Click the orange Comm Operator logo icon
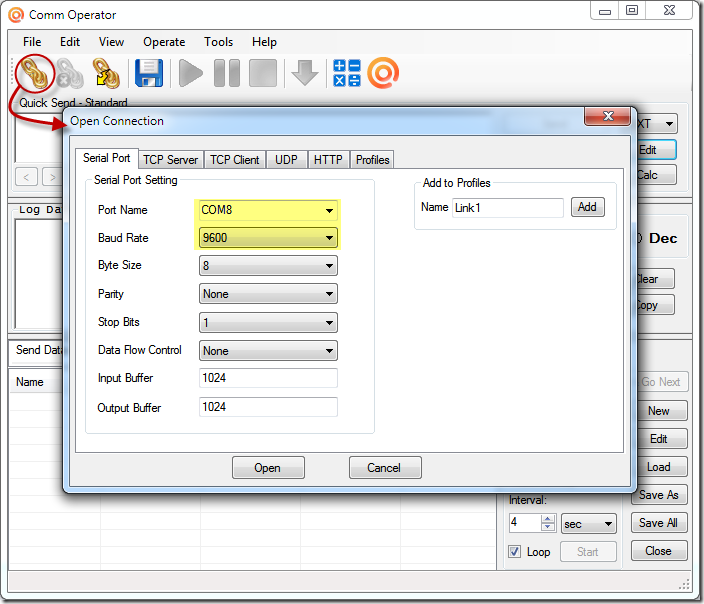Screen dimensions: 704x604 point(383,73)
